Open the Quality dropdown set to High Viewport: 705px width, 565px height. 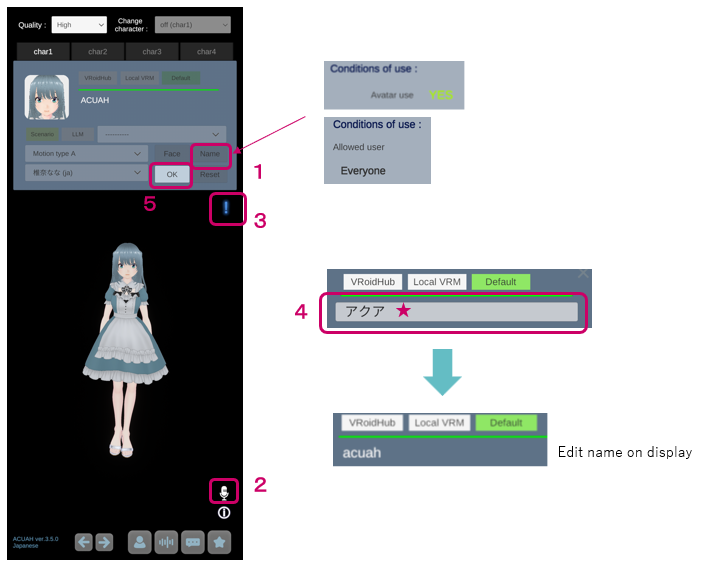[79, 25]
